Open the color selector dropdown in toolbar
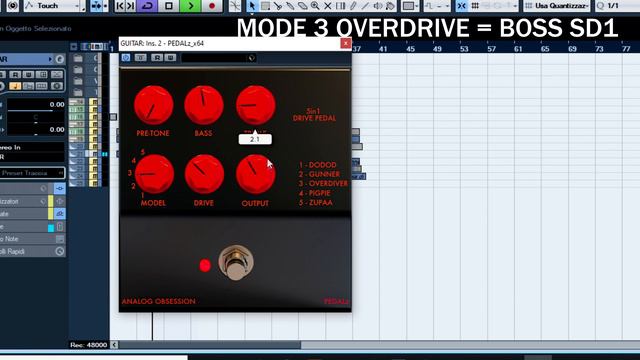 [x=410, y=6]
